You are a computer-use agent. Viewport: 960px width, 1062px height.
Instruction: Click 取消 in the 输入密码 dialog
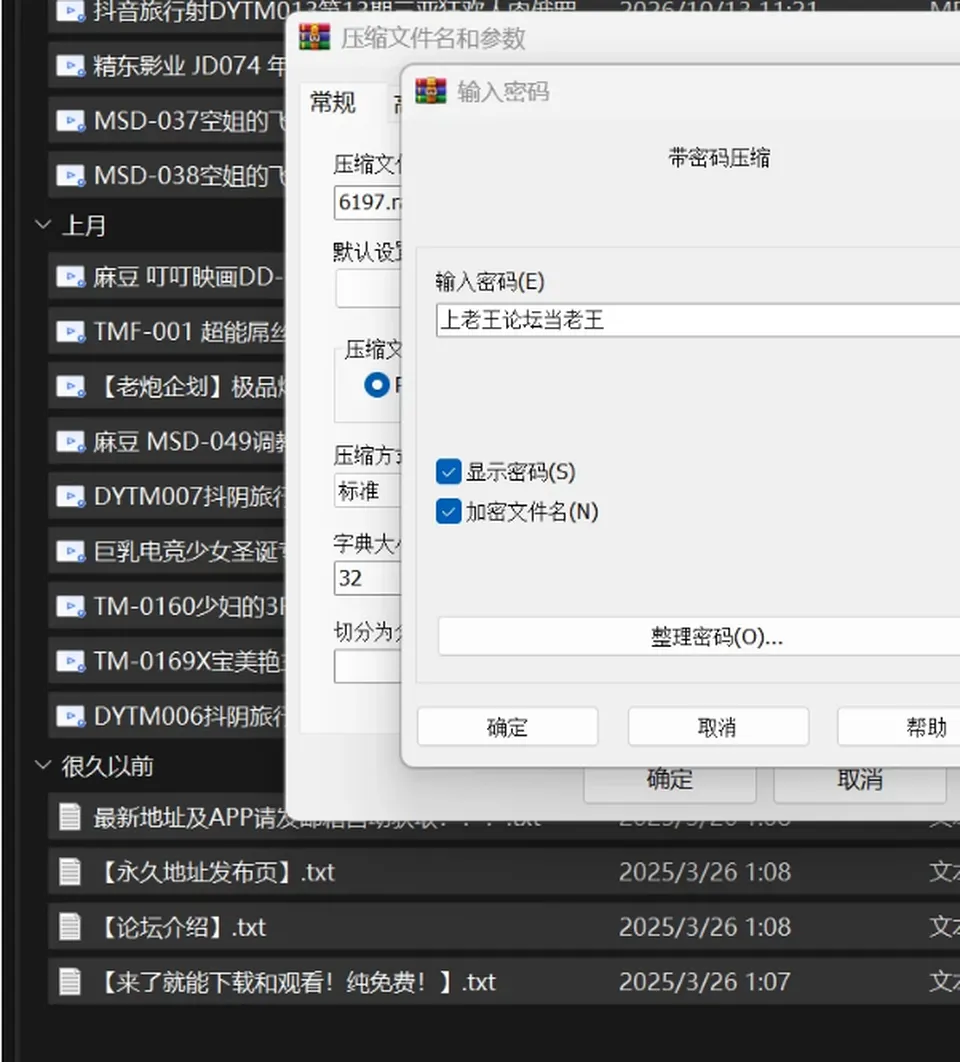pos(718,727)
